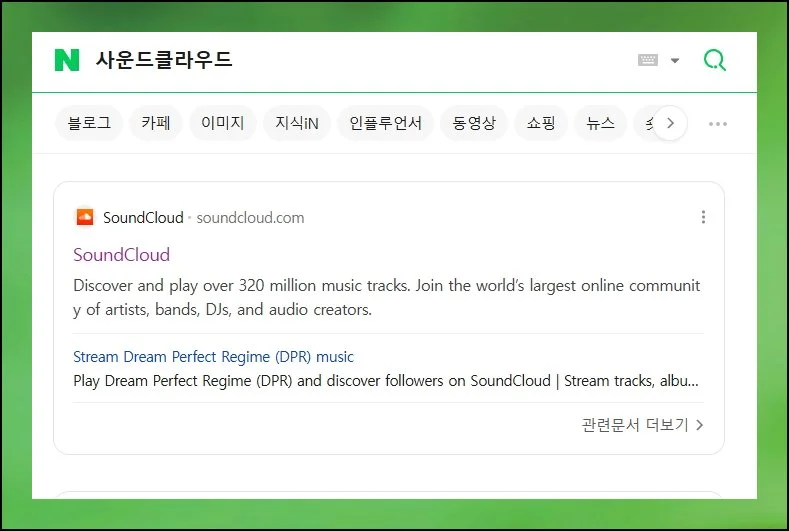Open the virtual keyboard input icon
The height and width of the screenshot is (531, 789).
click(x=648, y=60)
